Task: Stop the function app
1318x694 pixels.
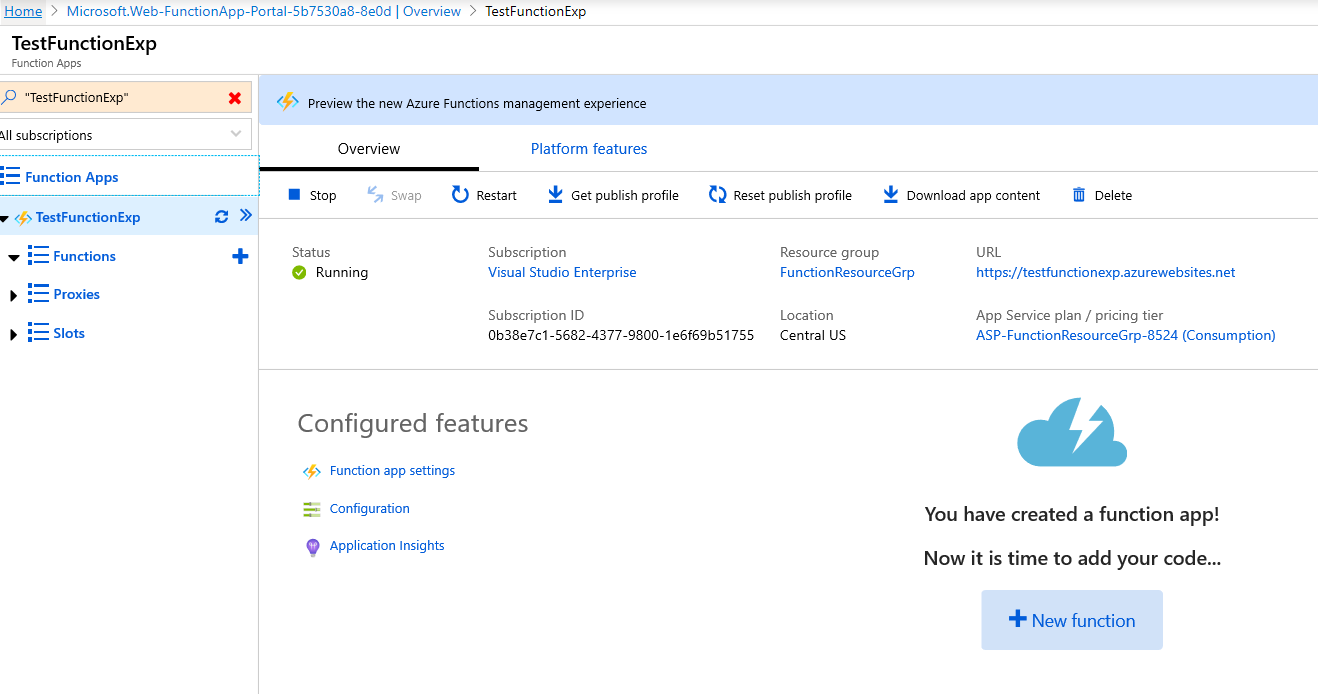Action: 313,195
